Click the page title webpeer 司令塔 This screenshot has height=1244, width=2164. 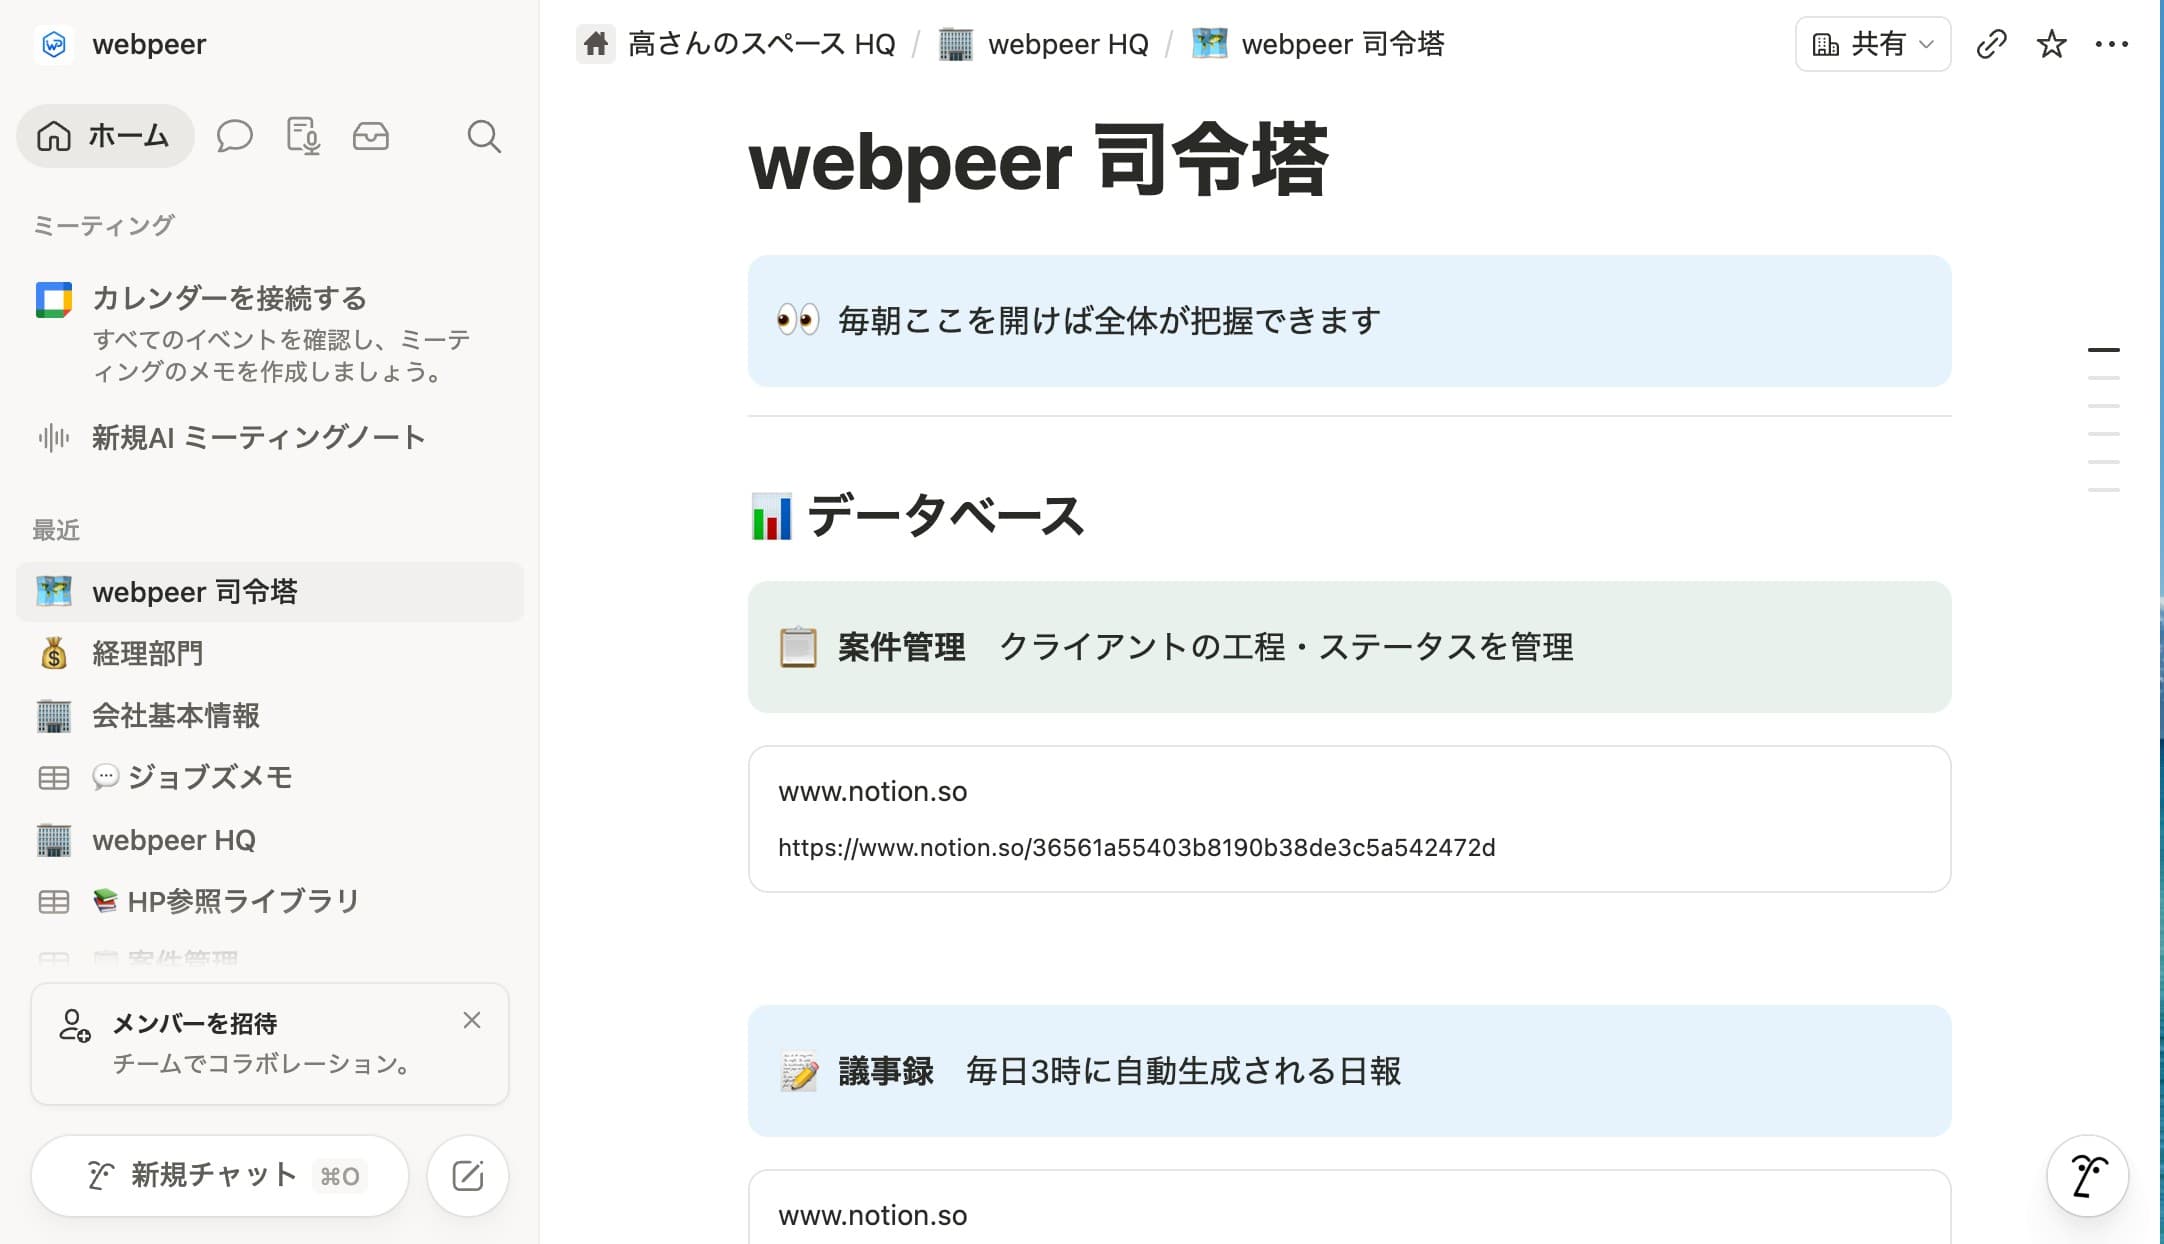pos(1038,160)
